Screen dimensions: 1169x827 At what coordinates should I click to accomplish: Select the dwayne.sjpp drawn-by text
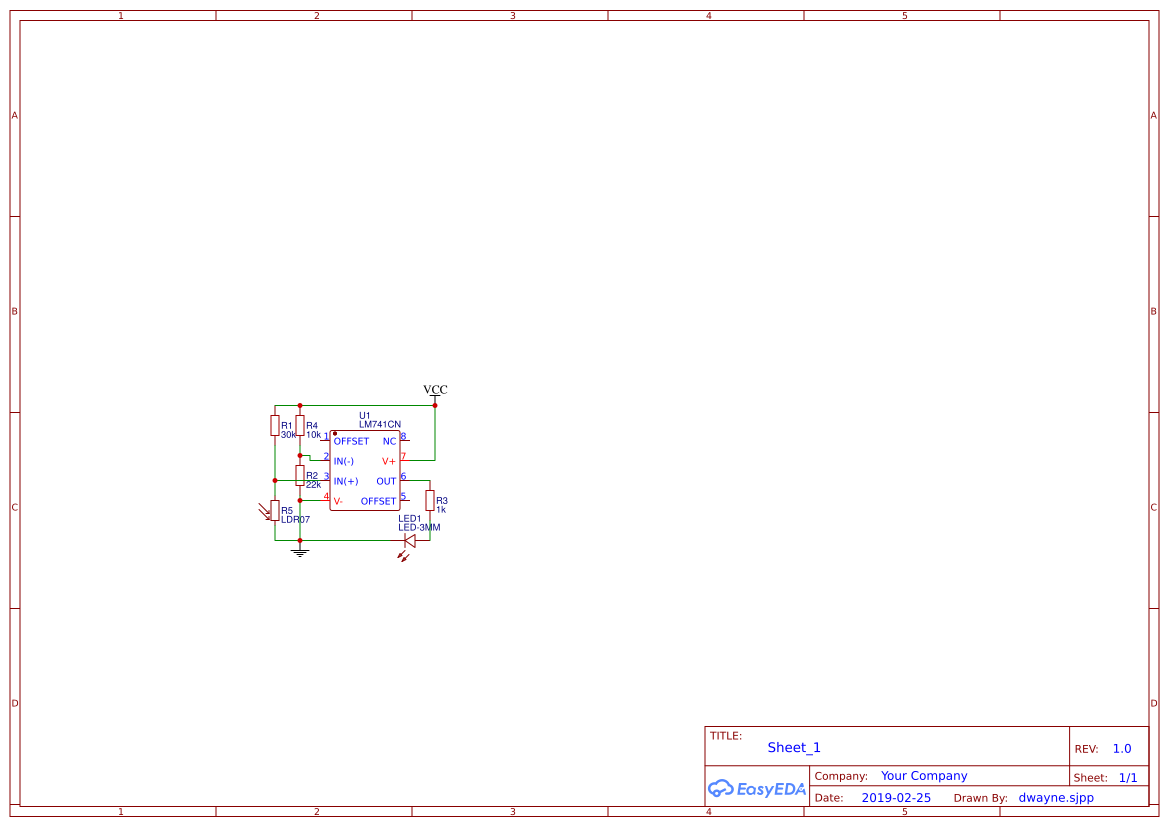point(1056,797)
